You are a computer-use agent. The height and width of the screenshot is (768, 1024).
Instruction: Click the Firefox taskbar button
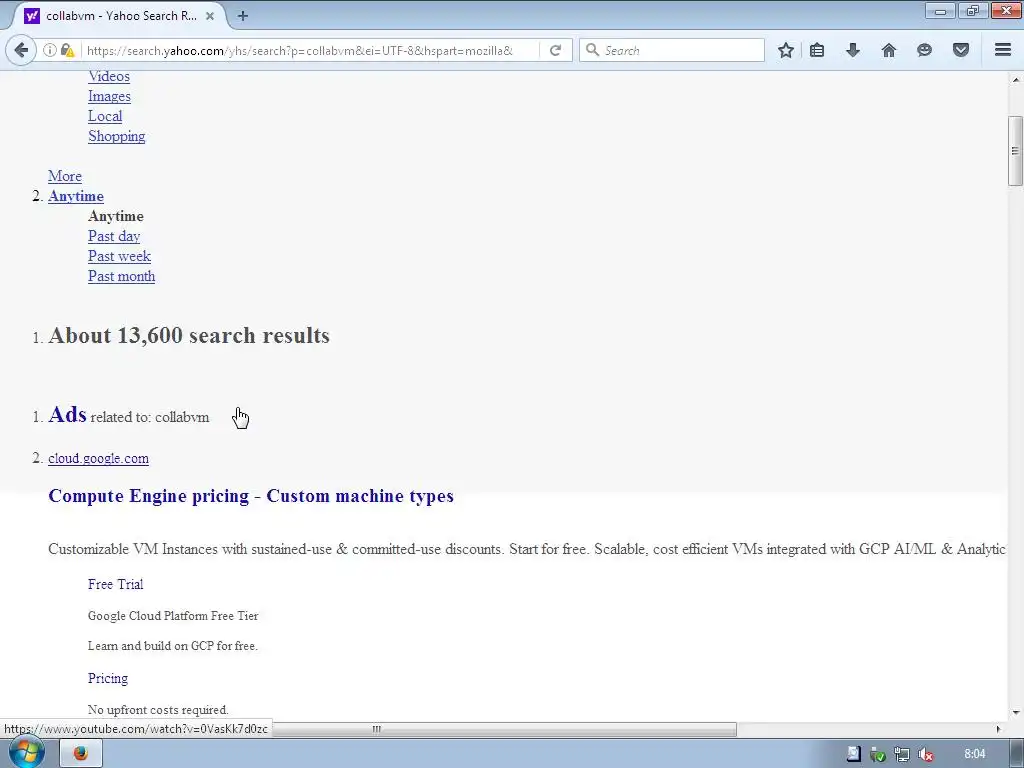pyautogui.click(x=81, y=754)
